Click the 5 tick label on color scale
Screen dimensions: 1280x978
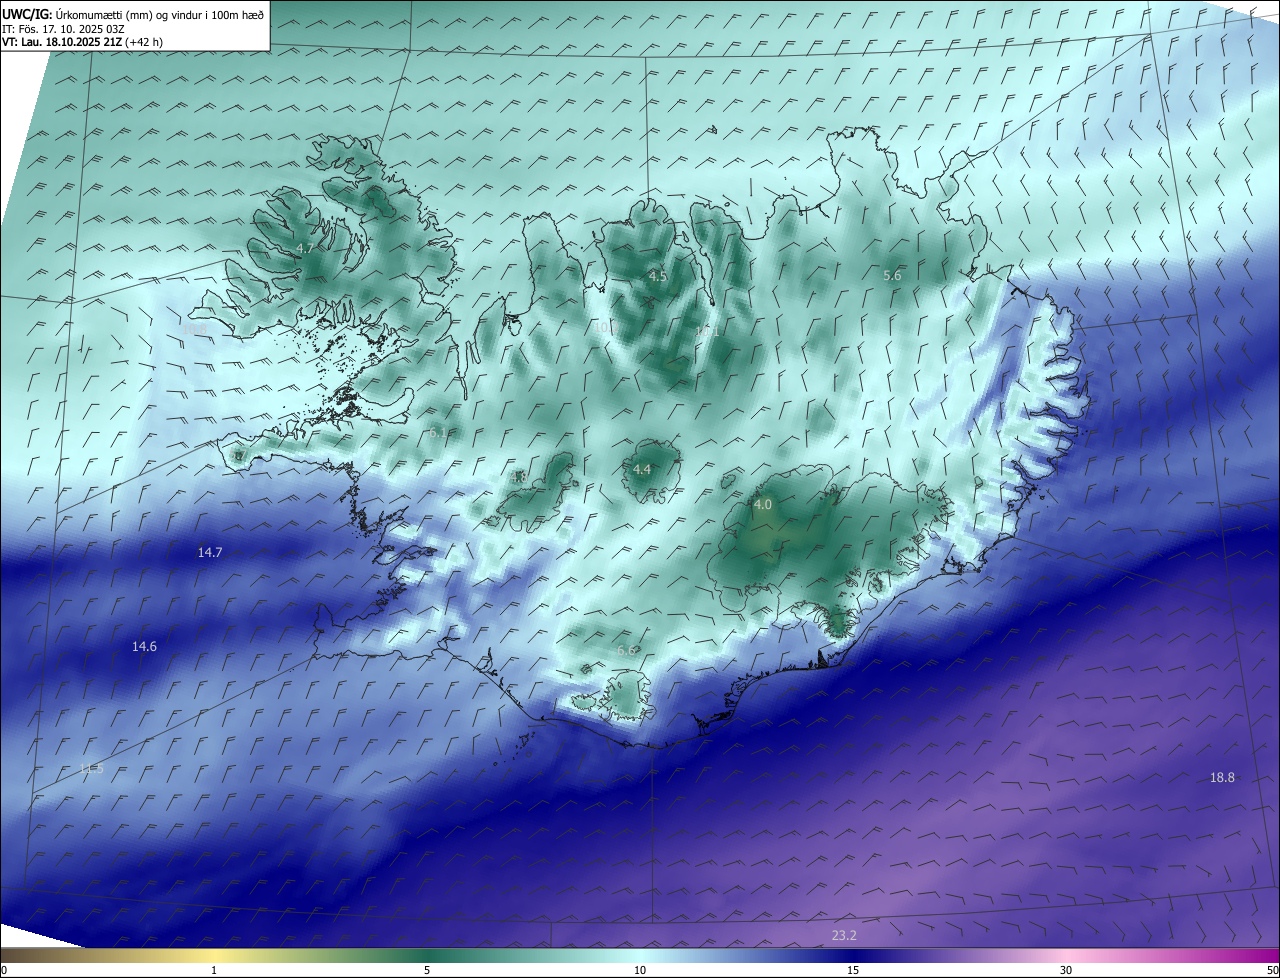pos(427,970)
